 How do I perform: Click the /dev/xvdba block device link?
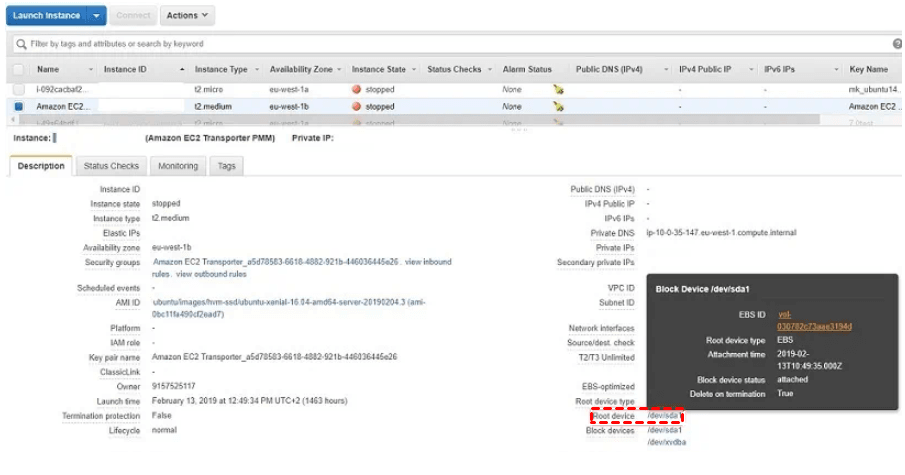point(667,442)
